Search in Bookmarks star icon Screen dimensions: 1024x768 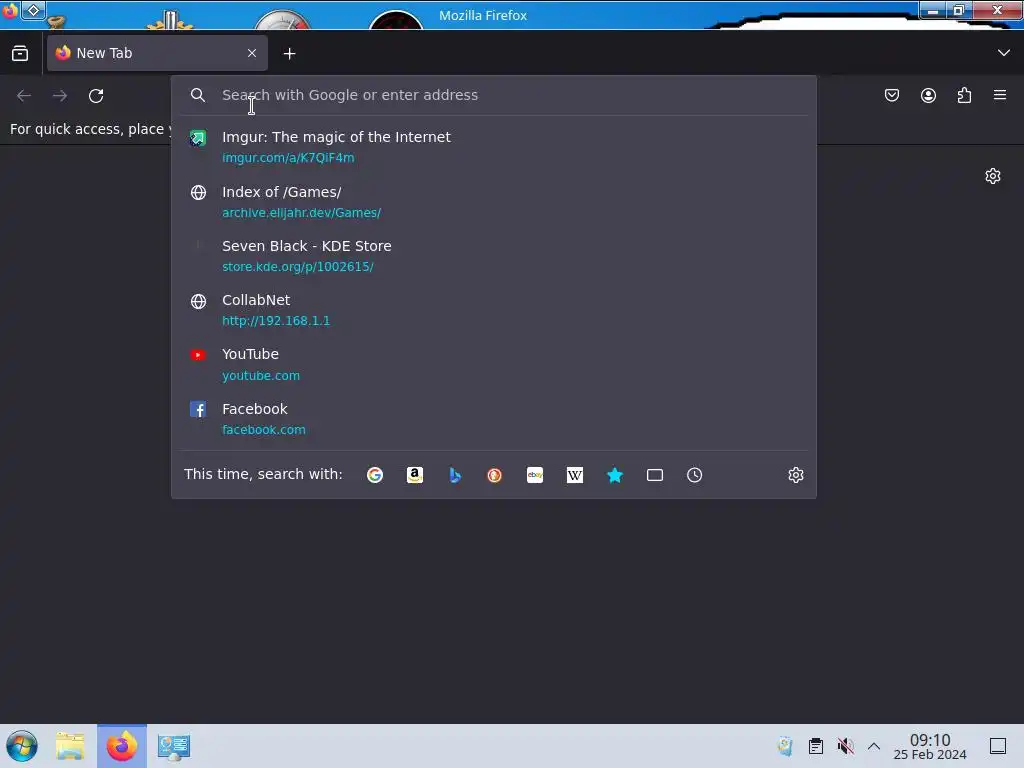tap(615, 475)
